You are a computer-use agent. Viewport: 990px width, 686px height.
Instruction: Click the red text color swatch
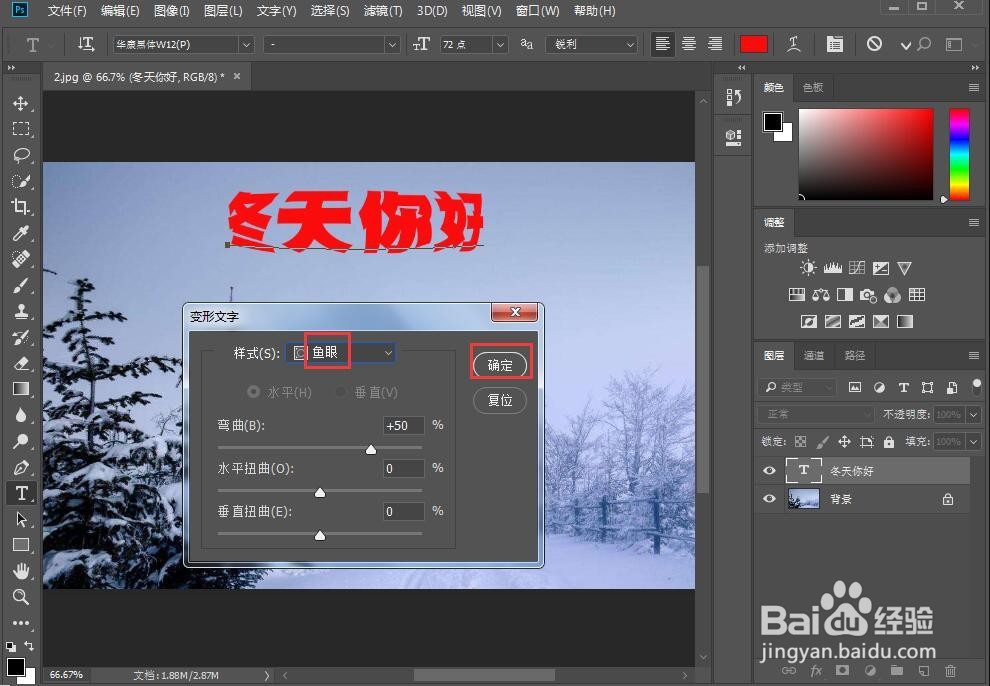(x=754, y=44)
